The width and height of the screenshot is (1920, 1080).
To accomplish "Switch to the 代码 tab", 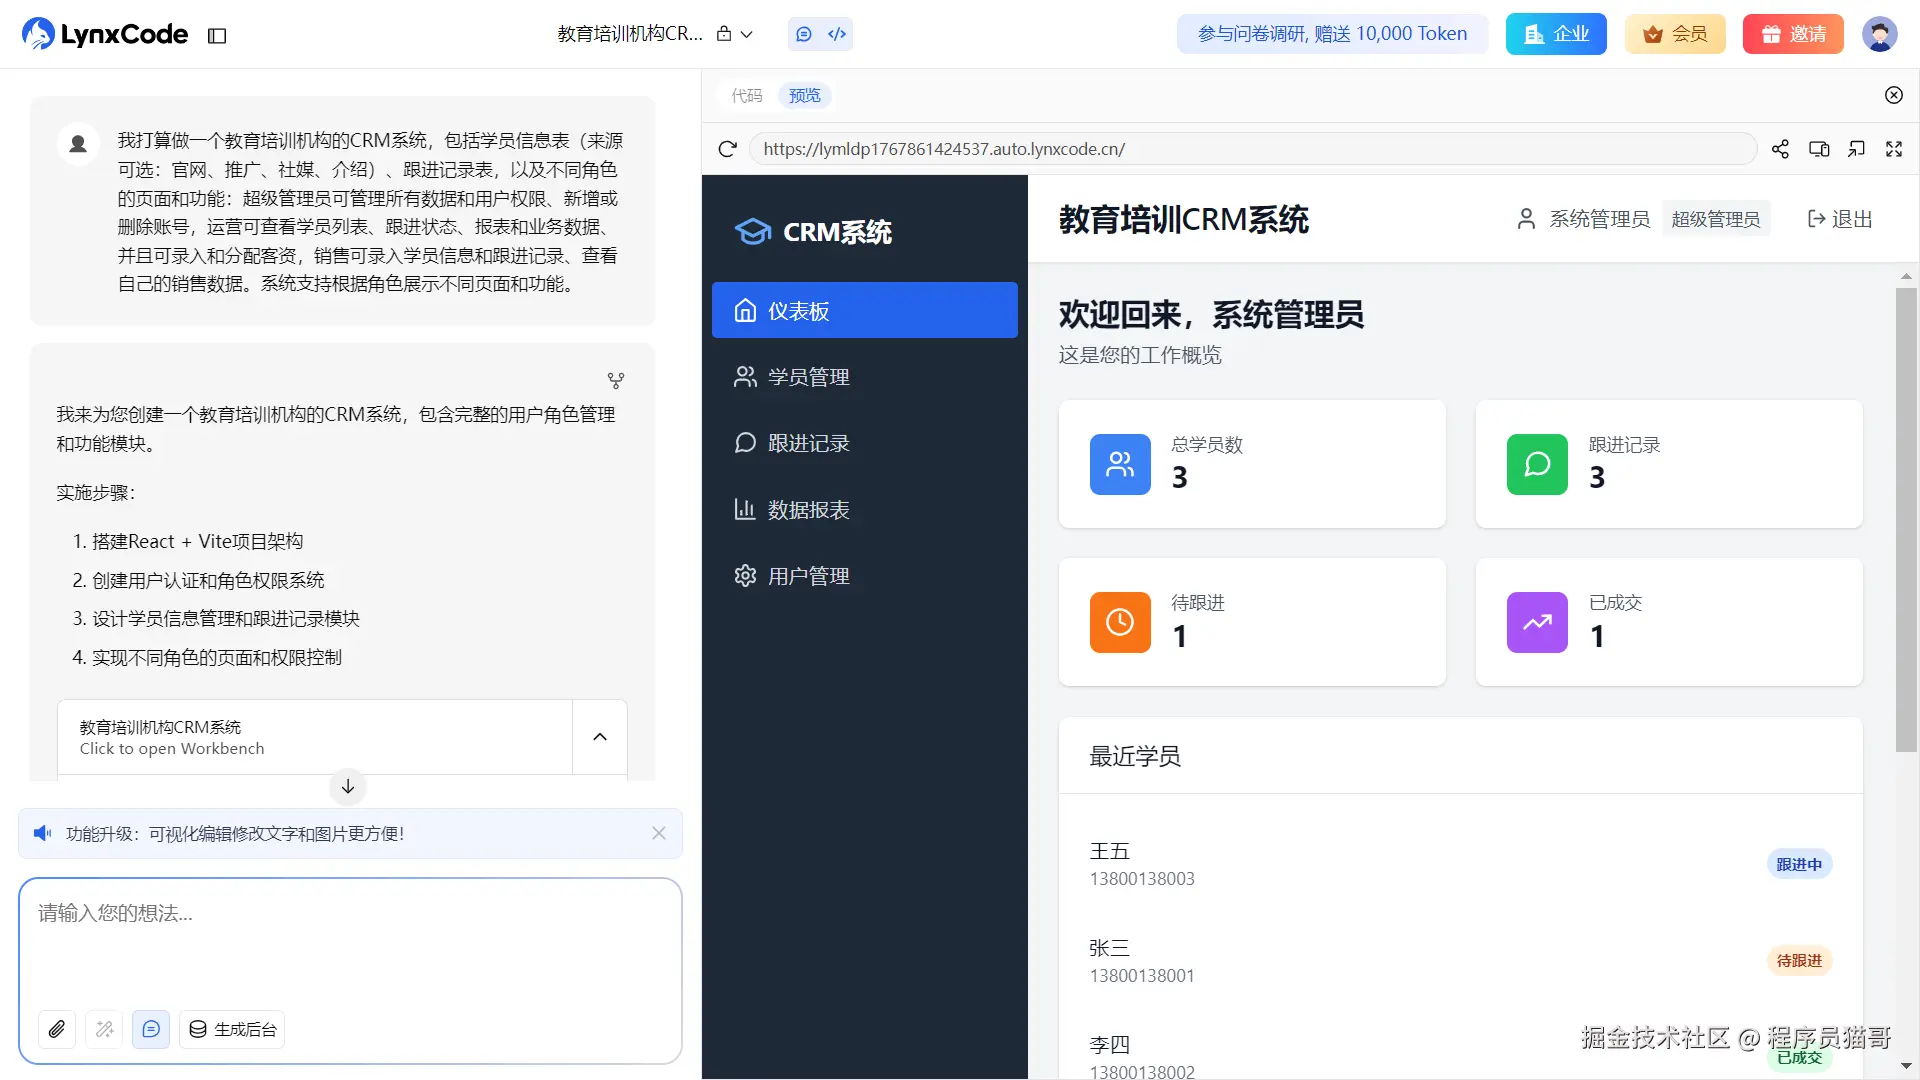I will 747,96.
